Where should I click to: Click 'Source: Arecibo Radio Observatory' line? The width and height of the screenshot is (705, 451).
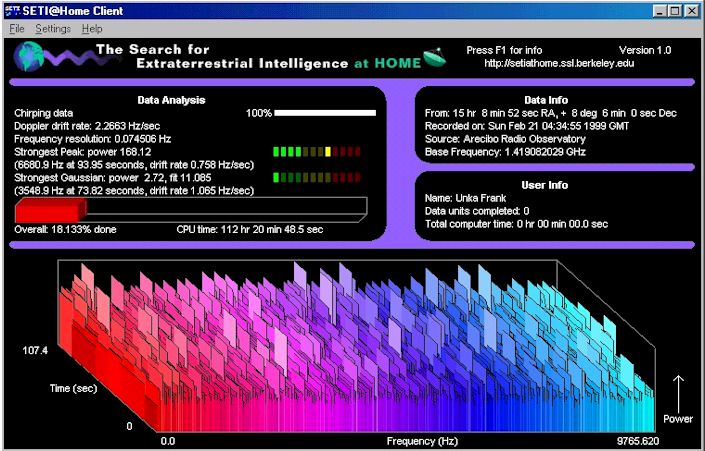tap(505, 139)
